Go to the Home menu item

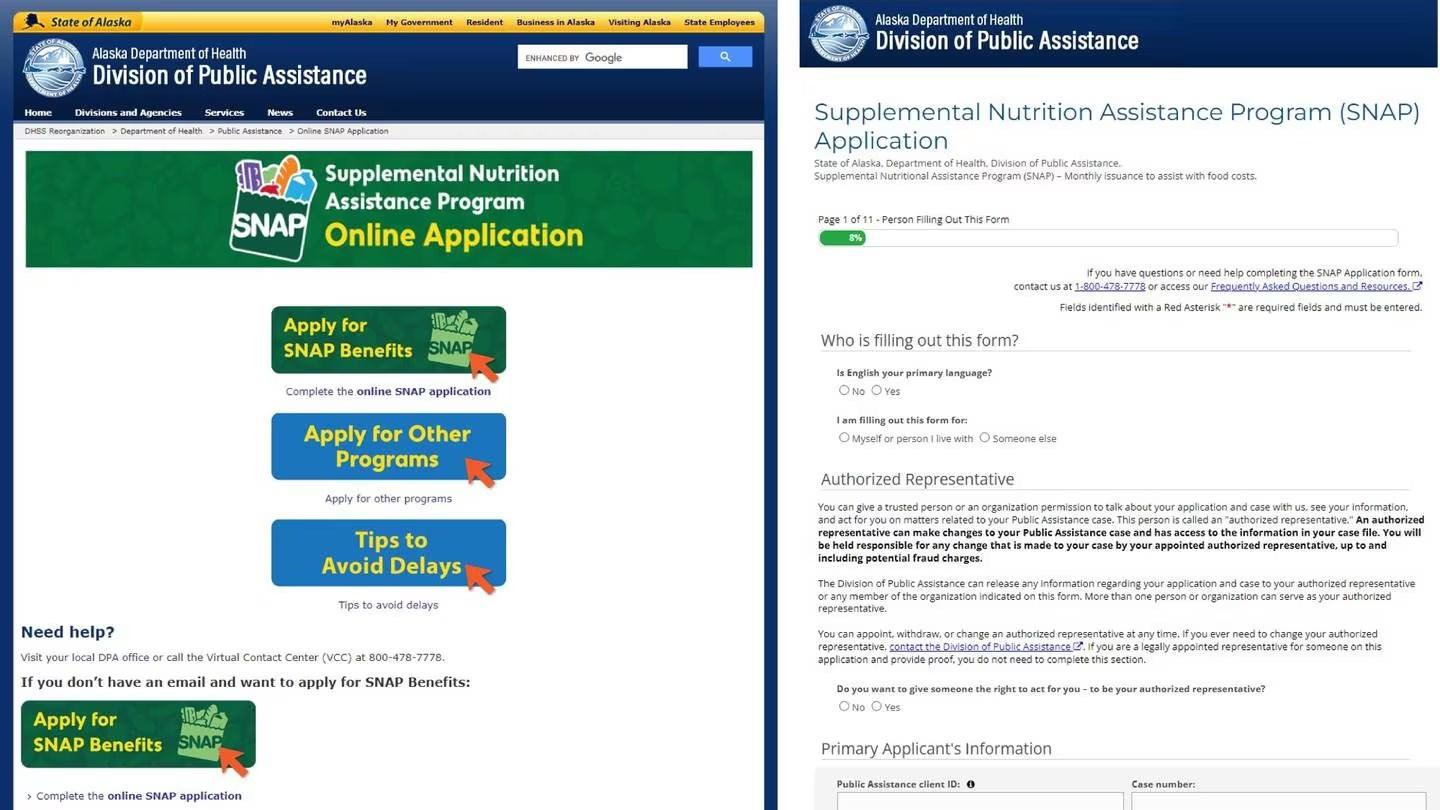(x=38, y=113)
